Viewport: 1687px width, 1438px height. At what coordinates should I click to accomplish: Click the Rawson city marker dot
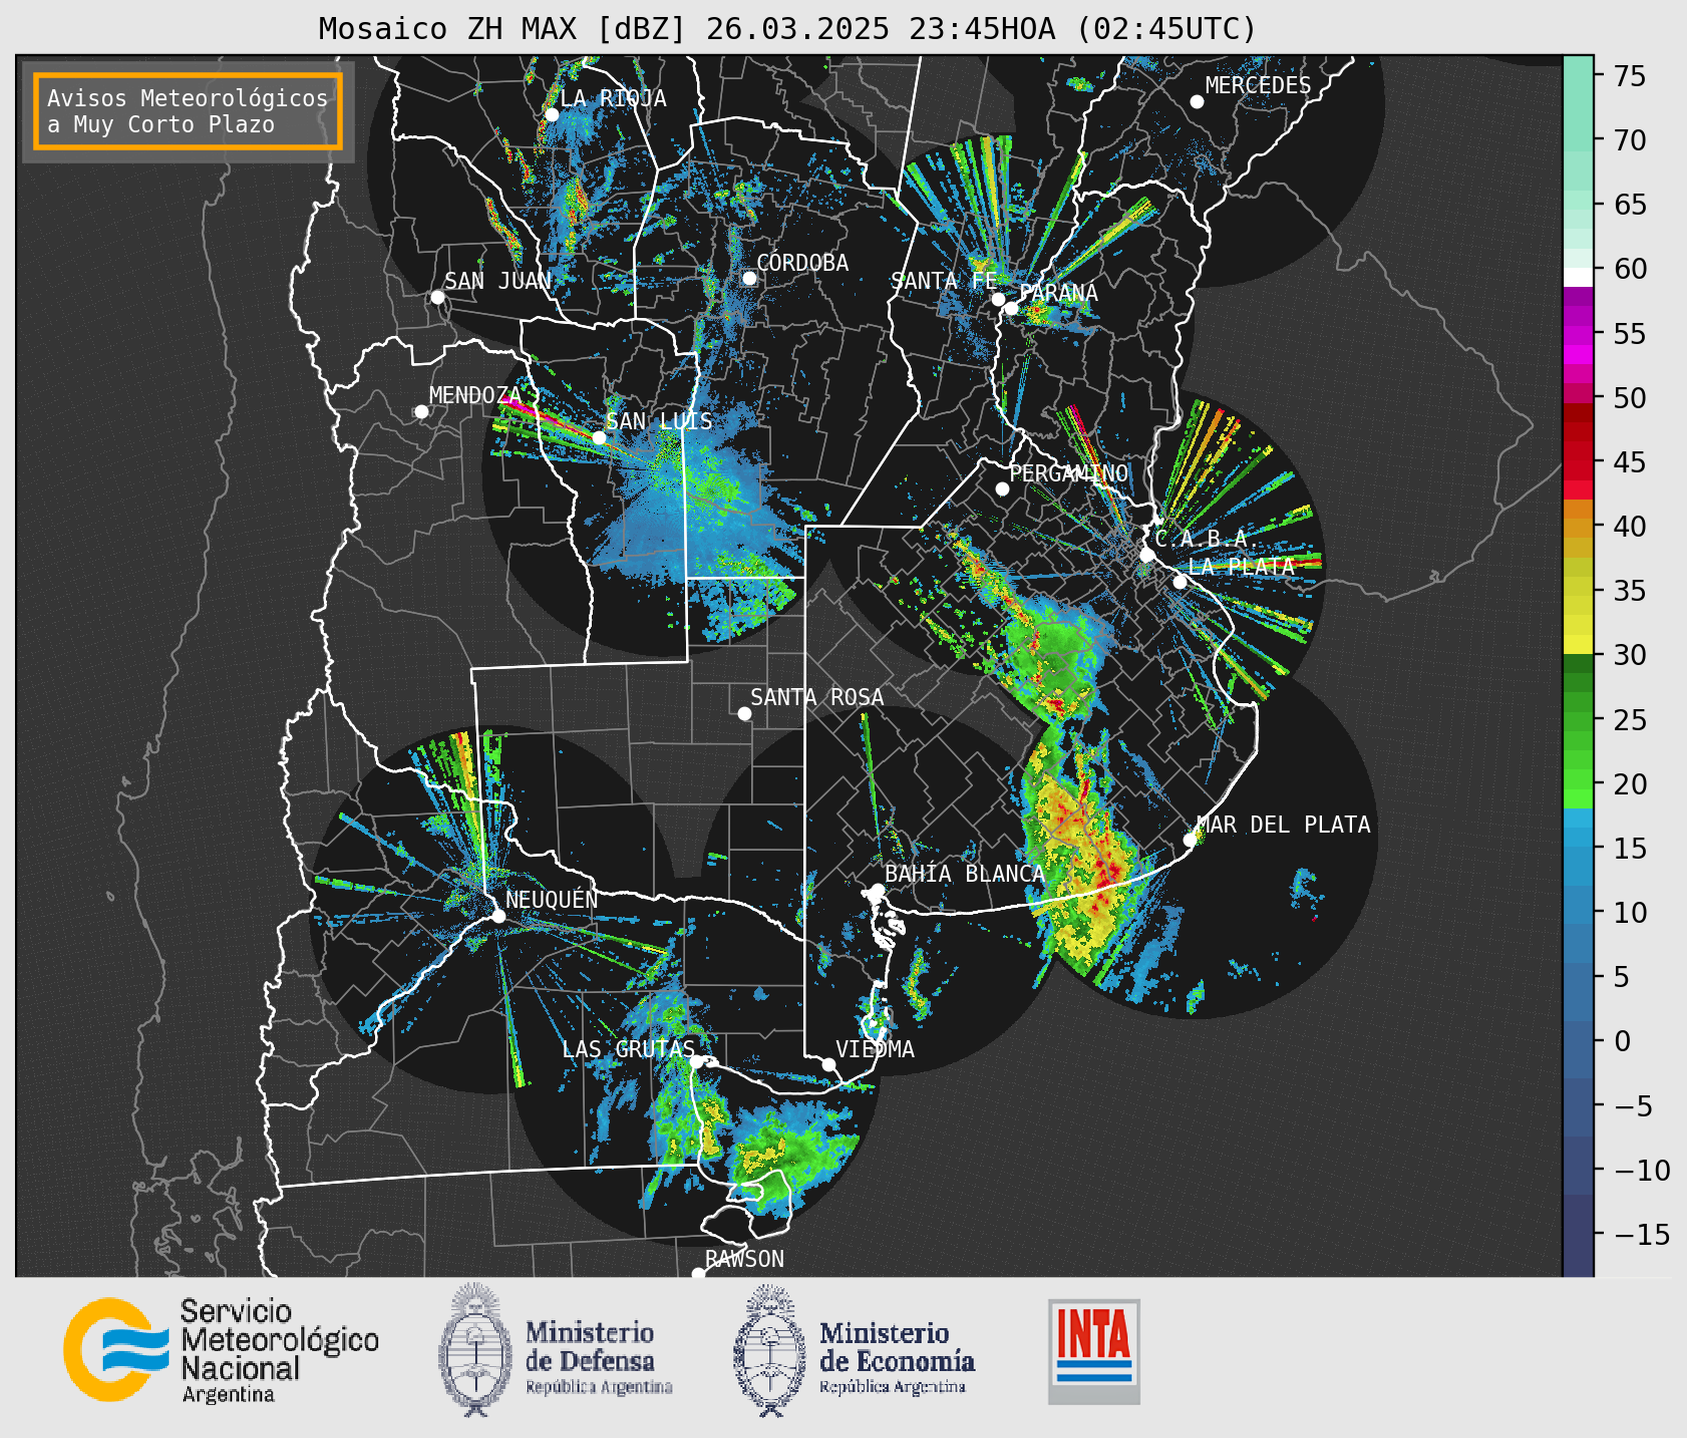698,1274
